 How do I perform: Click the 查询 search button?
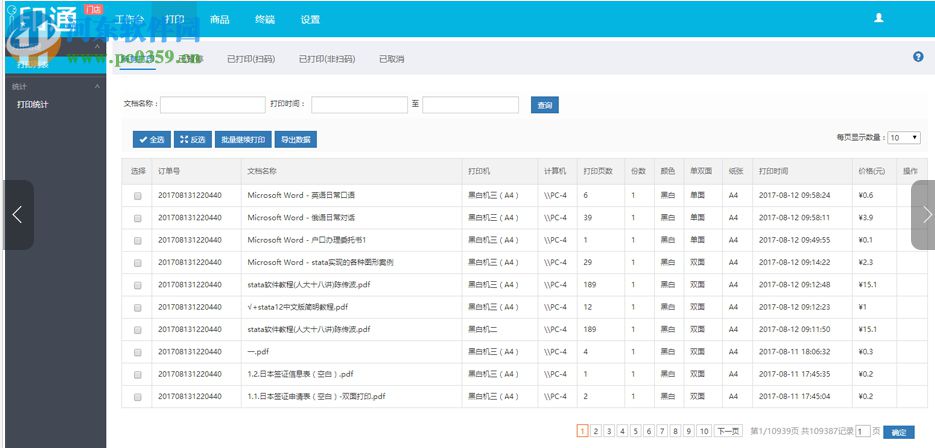tap(544, 105)
